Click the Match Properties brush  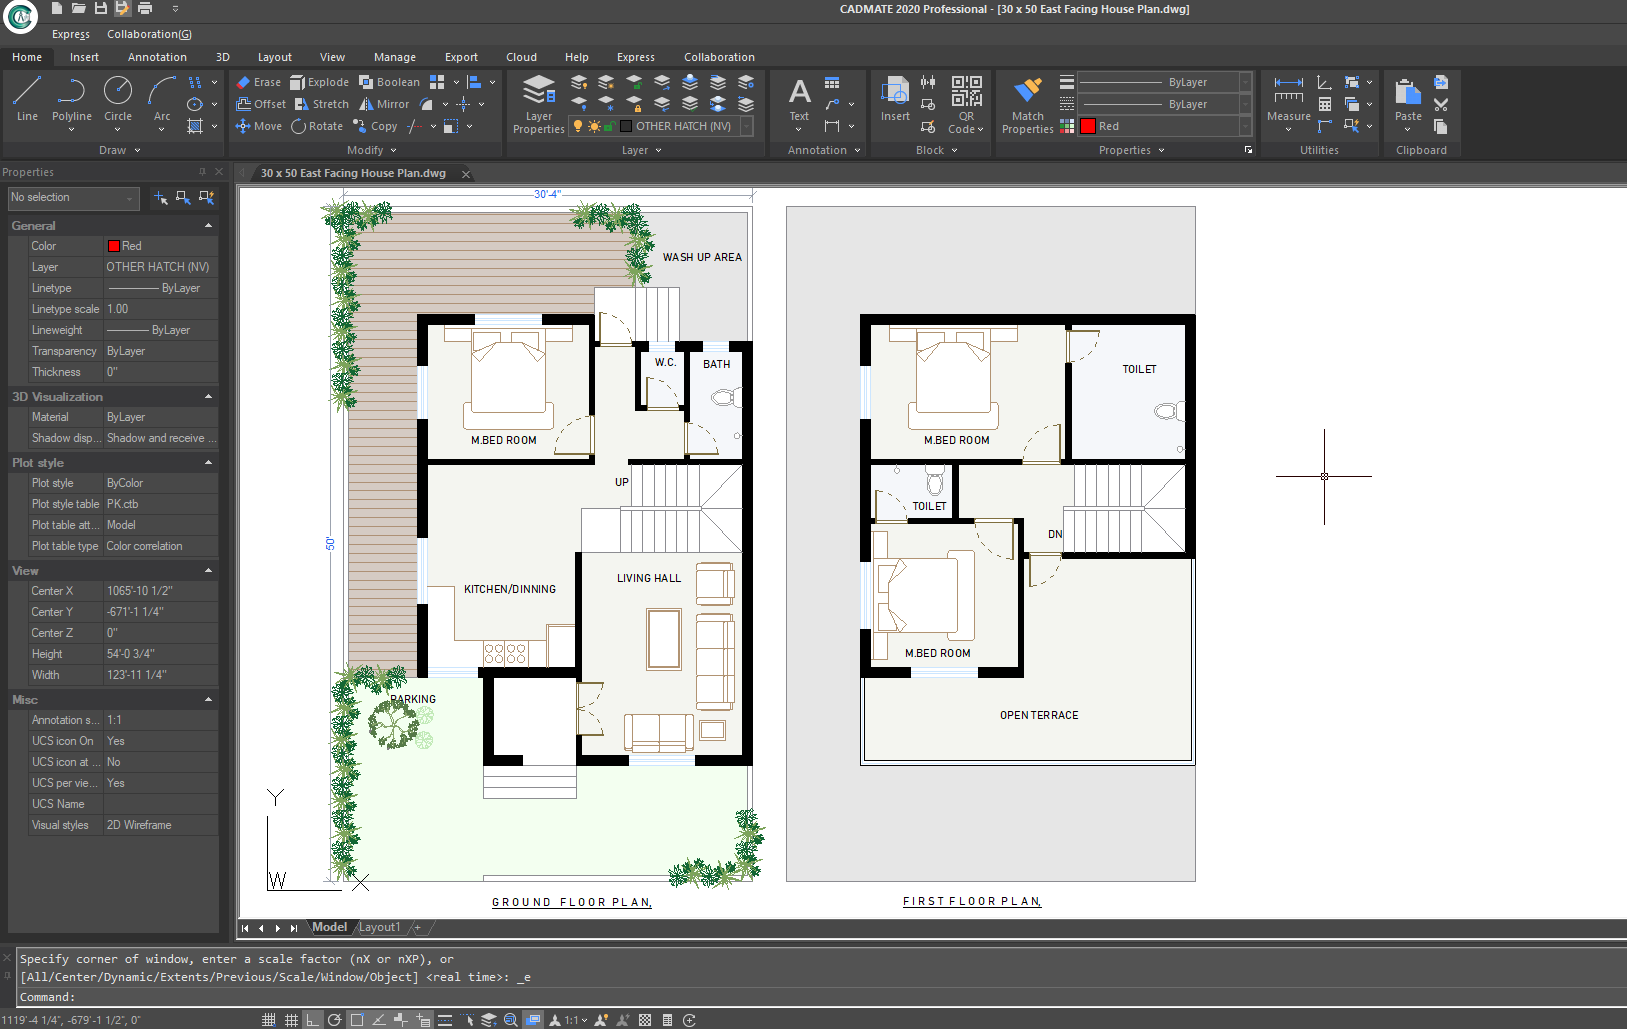pos(1027,104)
